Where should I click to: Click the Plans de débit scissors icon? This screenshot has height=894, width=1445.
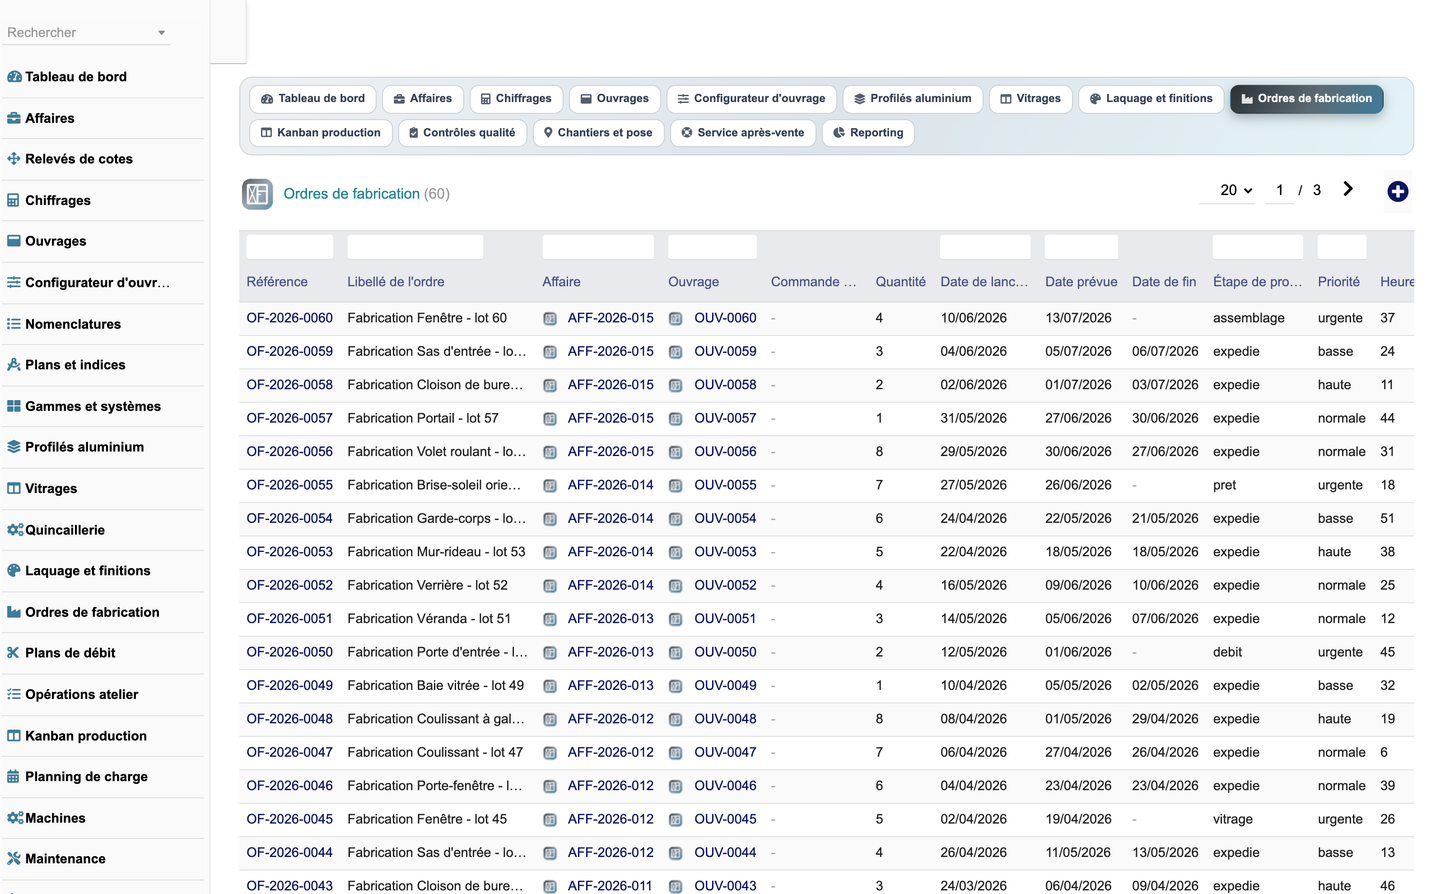pyautogui.click(x=14, y=653)
